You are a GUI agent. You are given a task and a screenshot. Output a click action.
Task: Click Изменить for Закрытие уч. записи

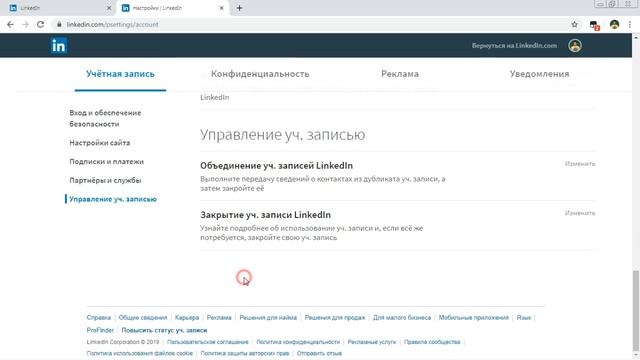click(580, 213)
